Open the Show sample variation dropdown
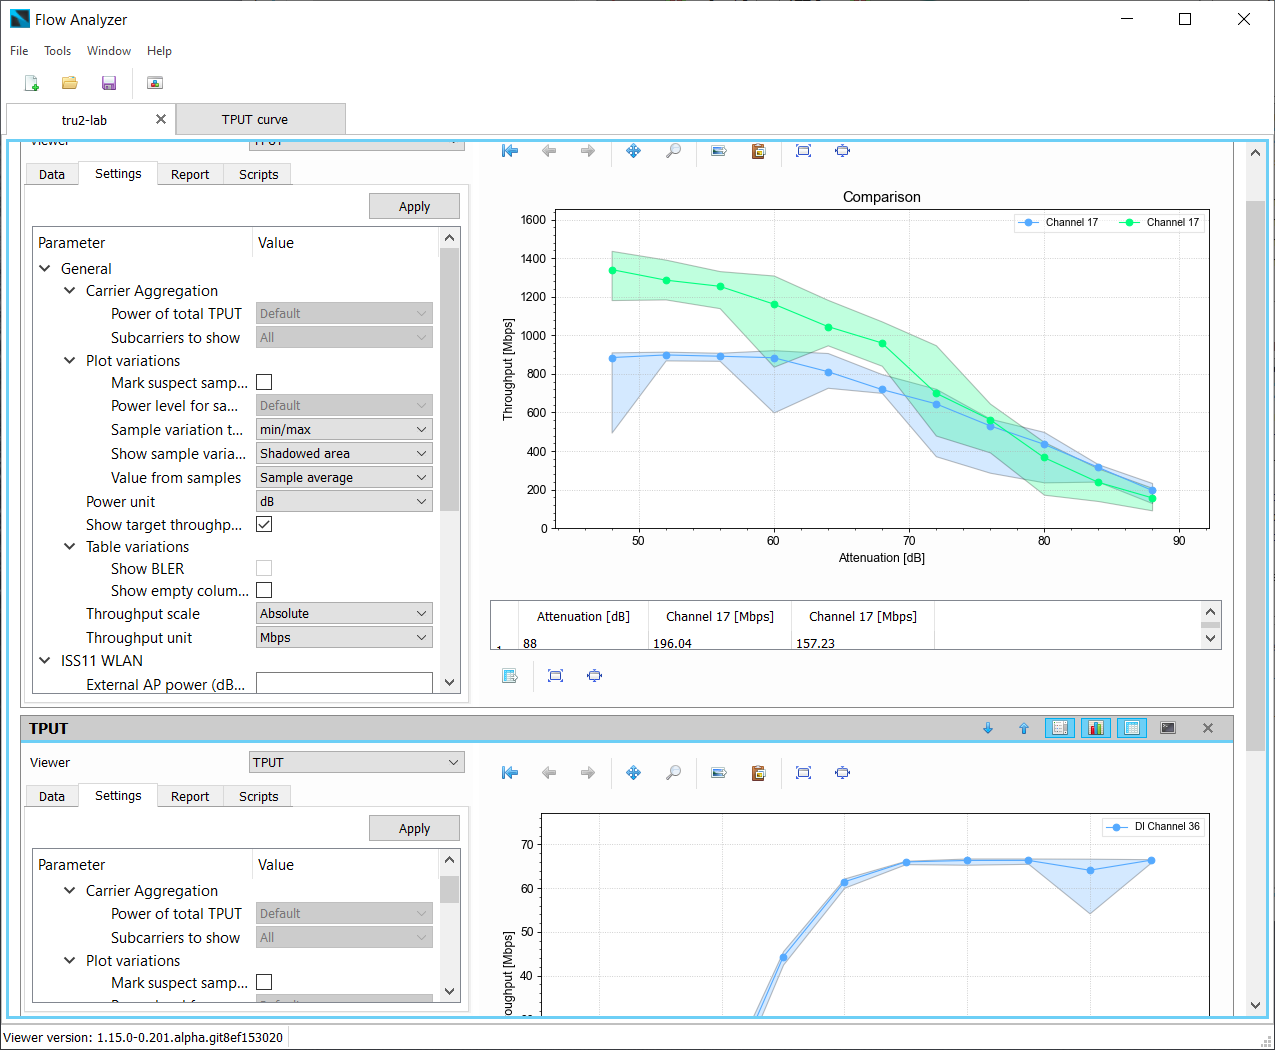The width and height of the screenshot is (1275, 1050). pos(344,453)
